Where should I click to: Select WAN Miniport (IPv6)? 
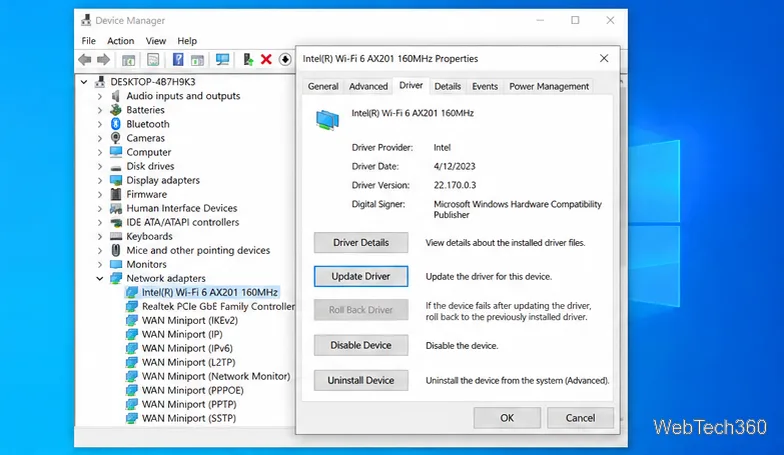tap(187, 348)
